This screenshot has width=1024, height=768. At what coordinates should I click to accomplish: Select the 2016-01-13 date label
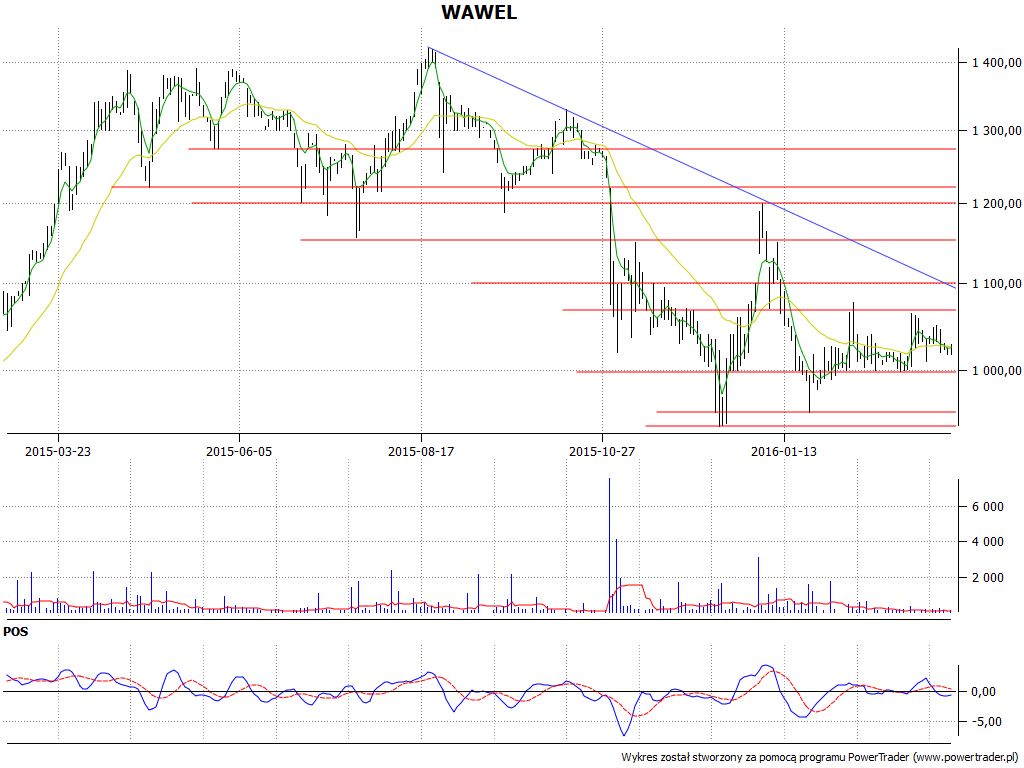coord(784,451)
